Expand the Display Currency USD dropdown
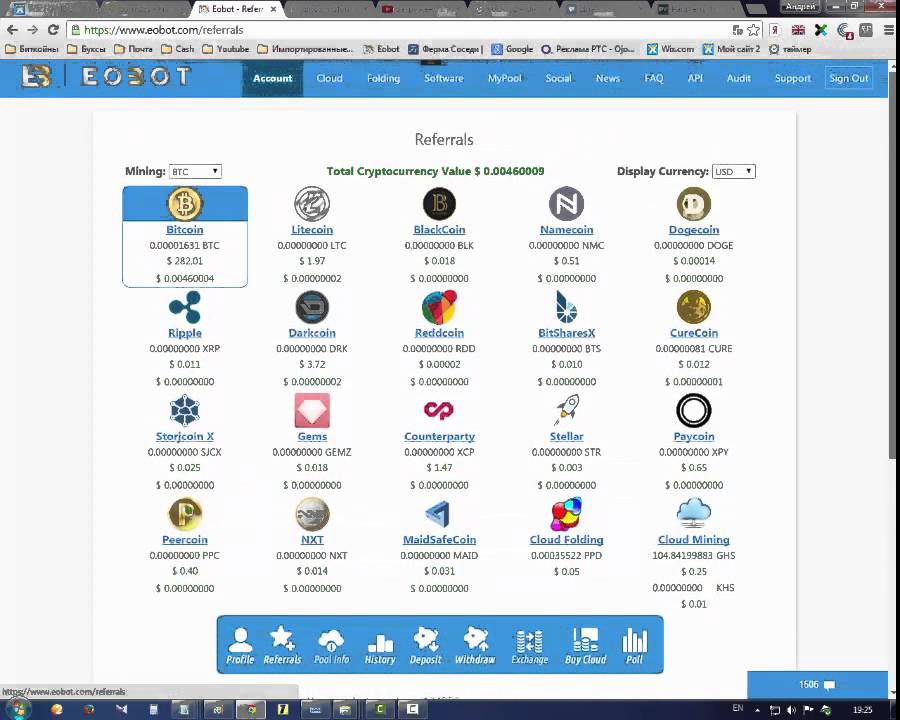This screenshot has width=900, height=720. pos(734,171)
